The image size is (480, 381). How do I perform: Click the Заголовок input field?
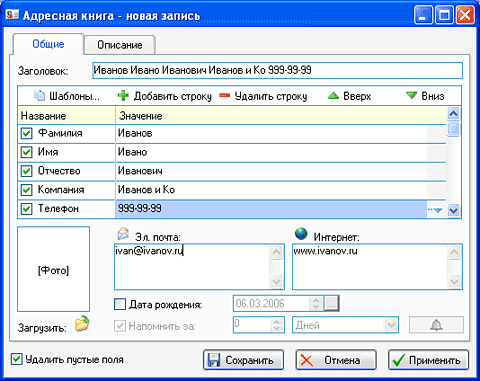tap(277, 70)
